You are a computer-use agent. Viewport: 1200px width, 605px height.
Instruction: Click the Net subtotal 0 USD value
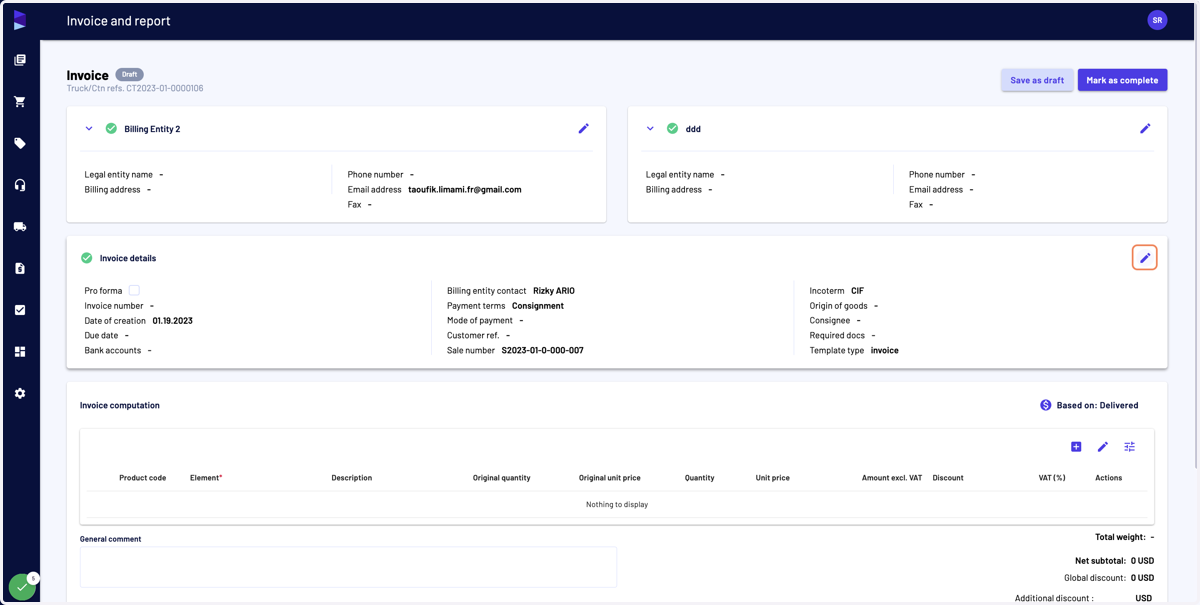coord(1142,561)
